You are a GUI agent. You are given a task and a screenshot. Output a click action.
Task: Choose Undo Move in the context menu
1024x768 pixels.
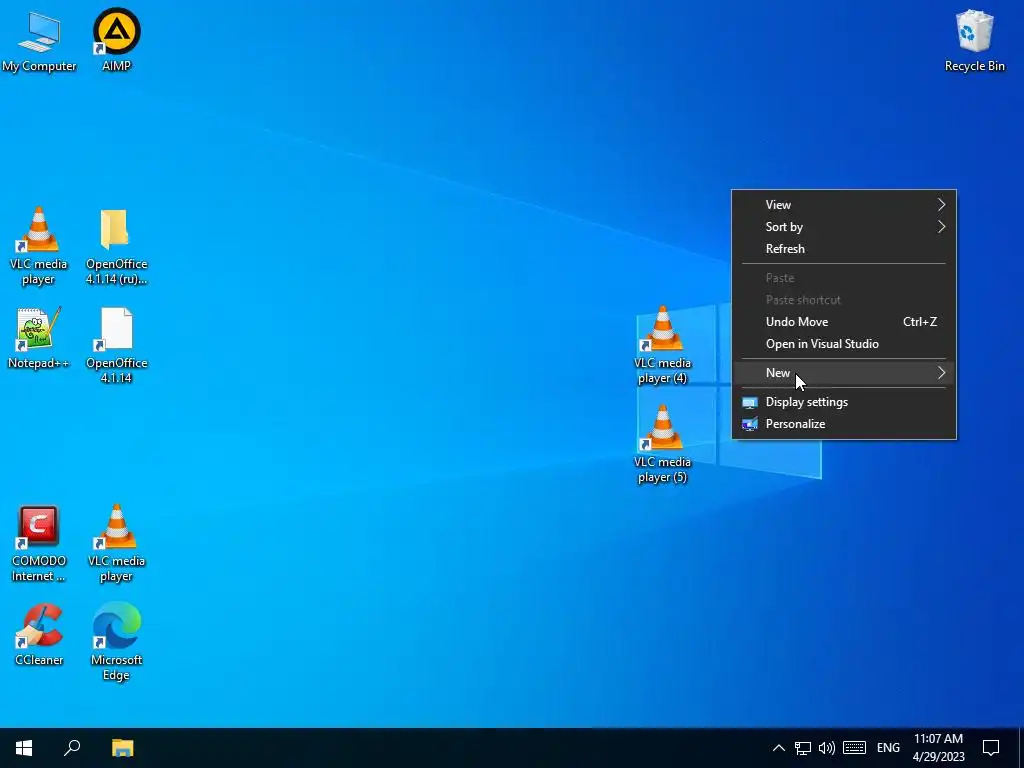[x=844, y=321]
